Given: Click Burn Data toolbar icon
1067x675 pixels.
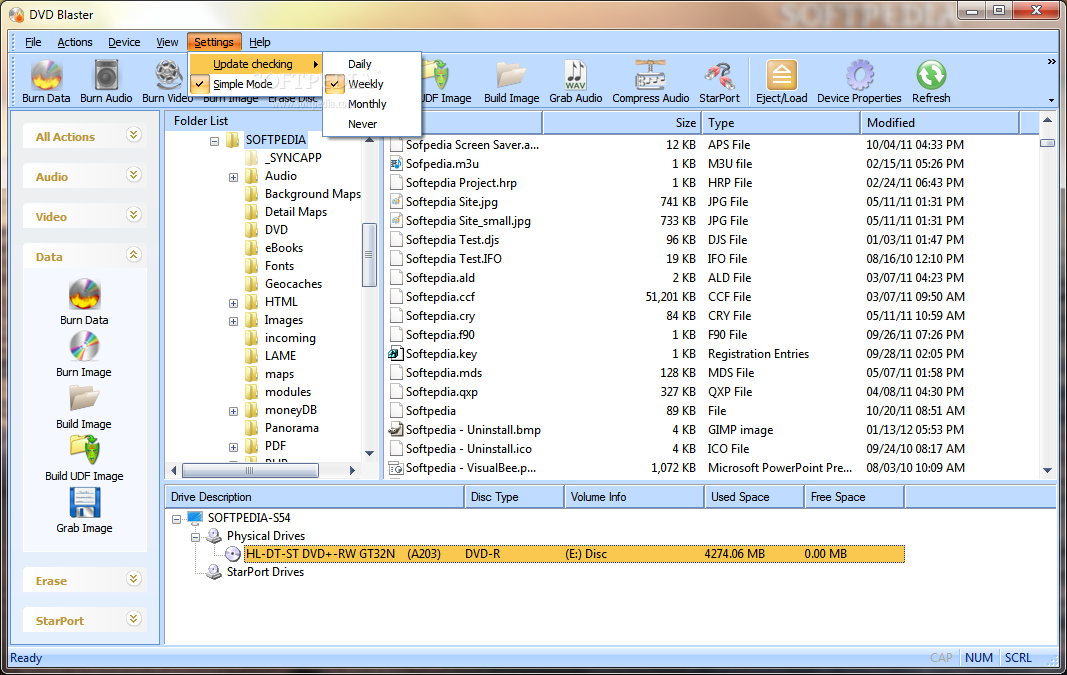Looking at the screenshot, I should [x=46, y=75].
